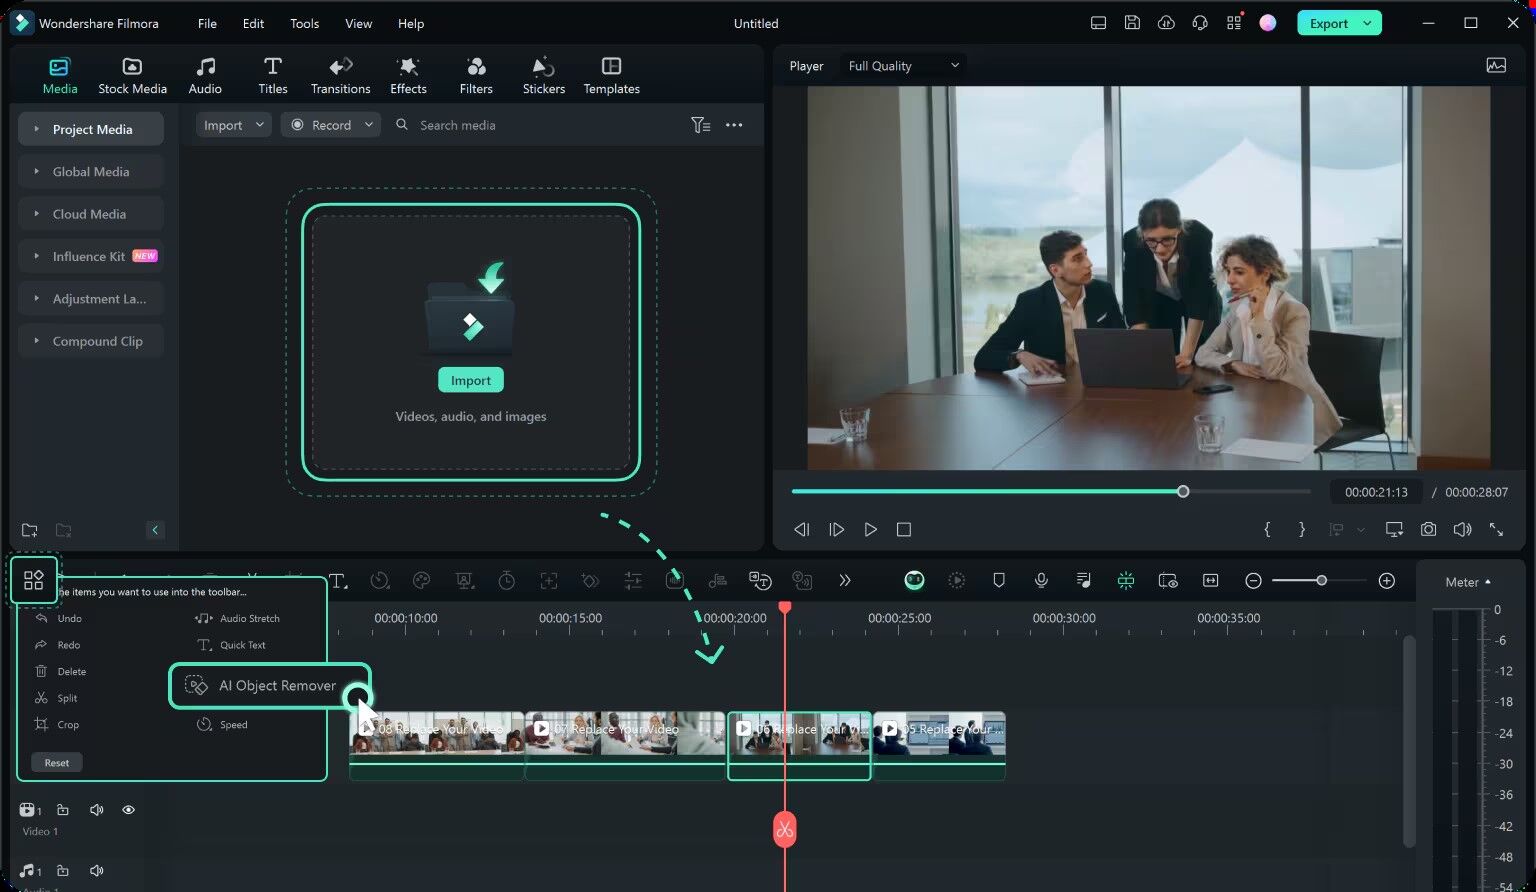This screenshot has width=1536, height=892.
Task: Open AI Object Remover
Action: 276,685
